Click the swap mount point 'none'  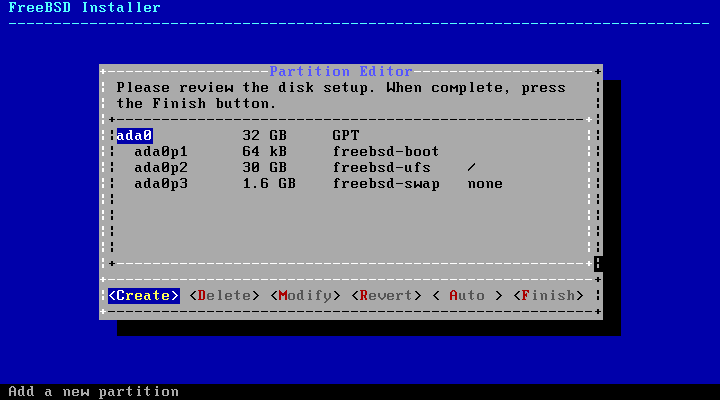point(485,183)
